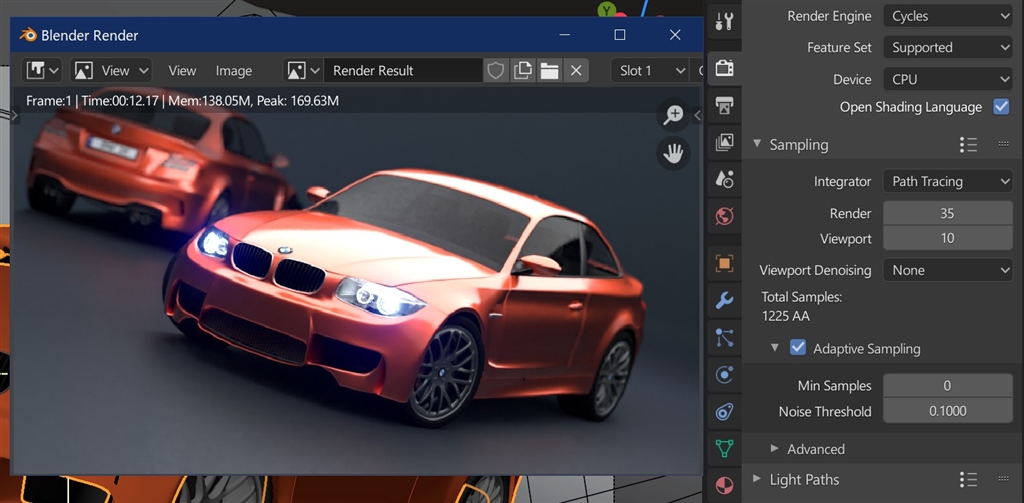Click the Render samples field showing 35
The image size is (1024, 503).
tap(948, 213)
